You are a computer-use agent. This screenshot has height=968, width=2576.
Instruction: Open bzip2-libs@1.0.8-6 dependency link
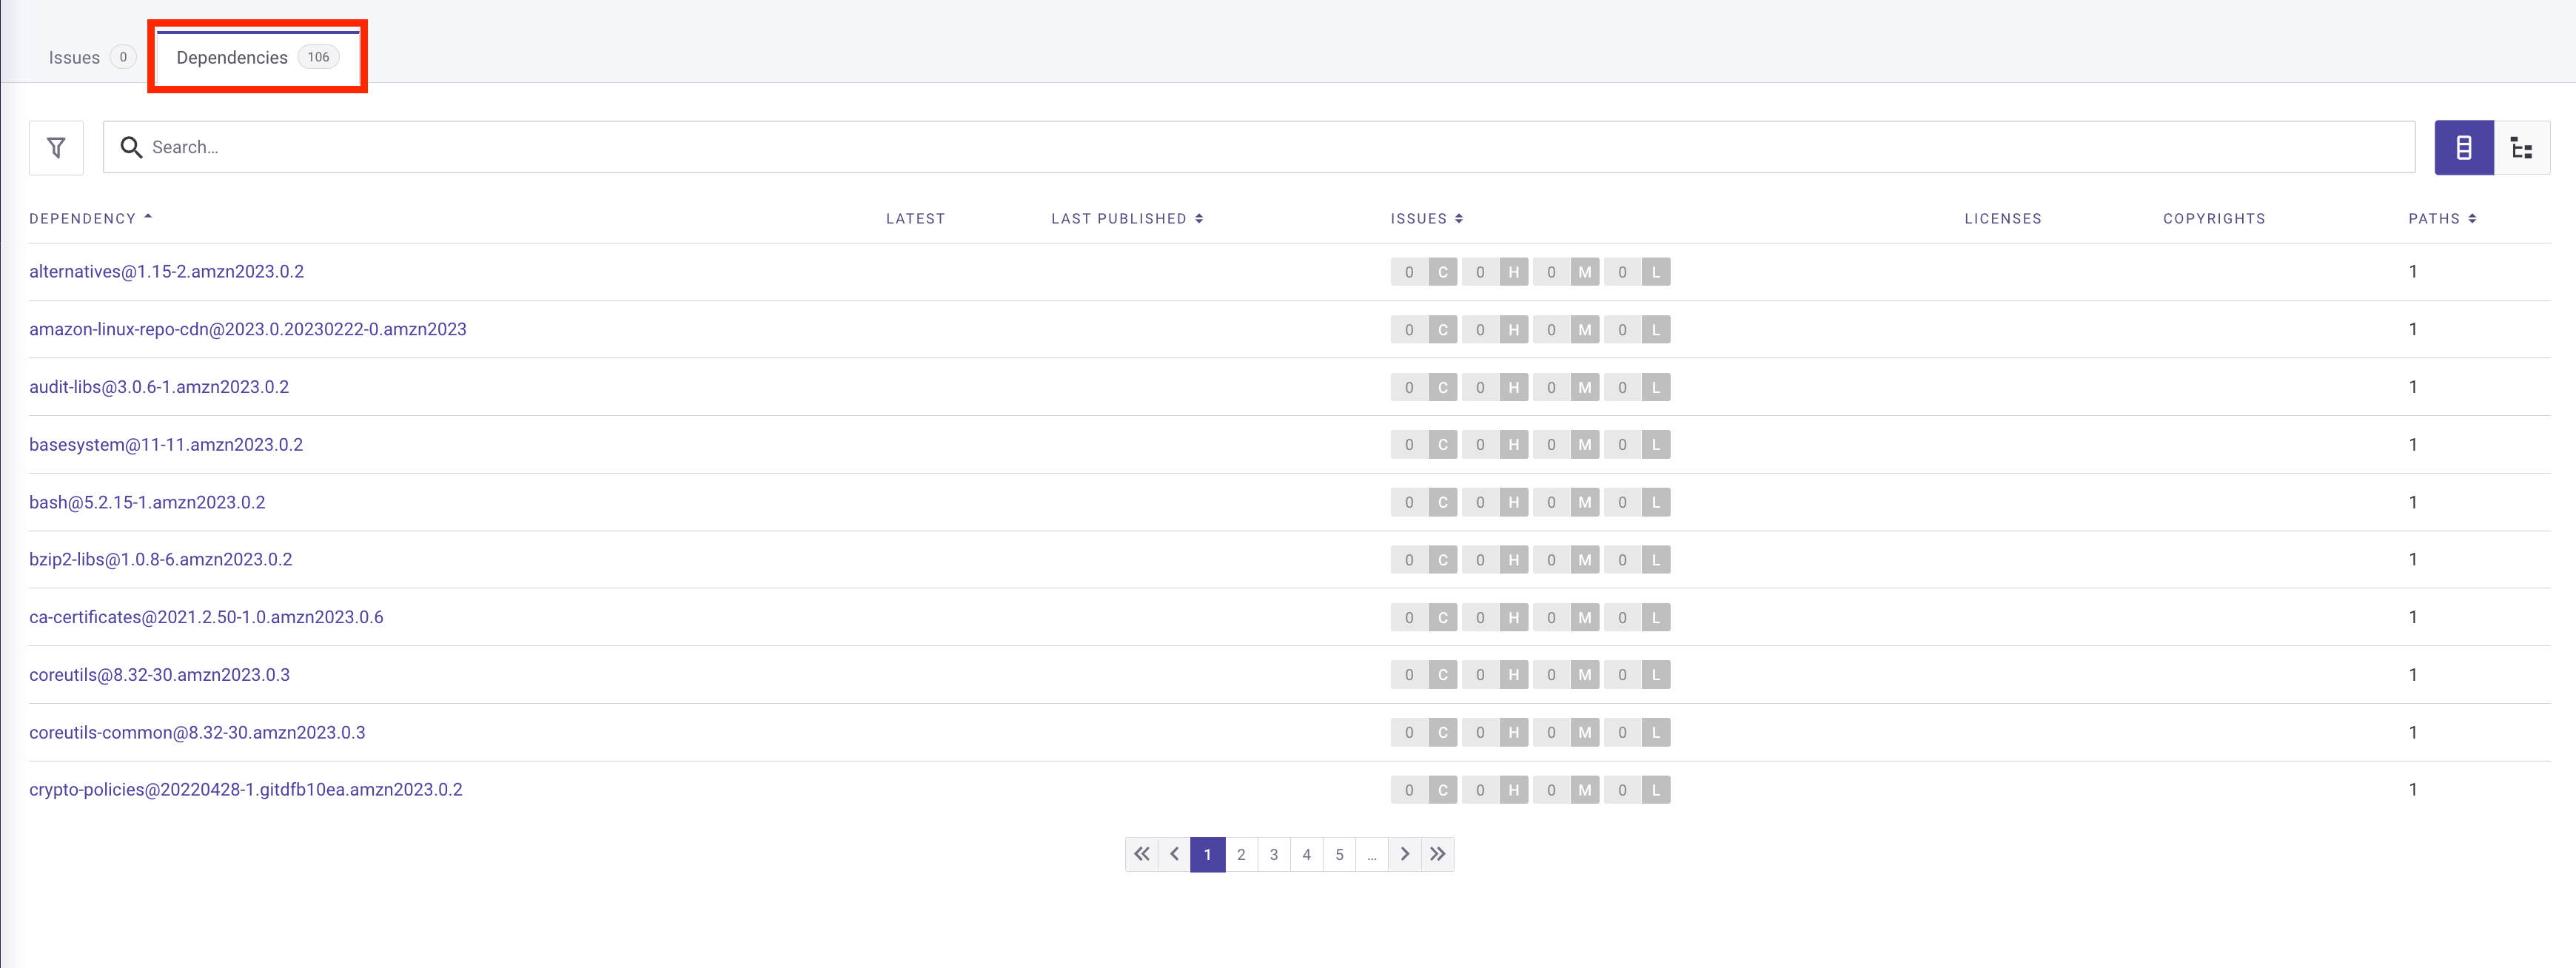point(161,560)
